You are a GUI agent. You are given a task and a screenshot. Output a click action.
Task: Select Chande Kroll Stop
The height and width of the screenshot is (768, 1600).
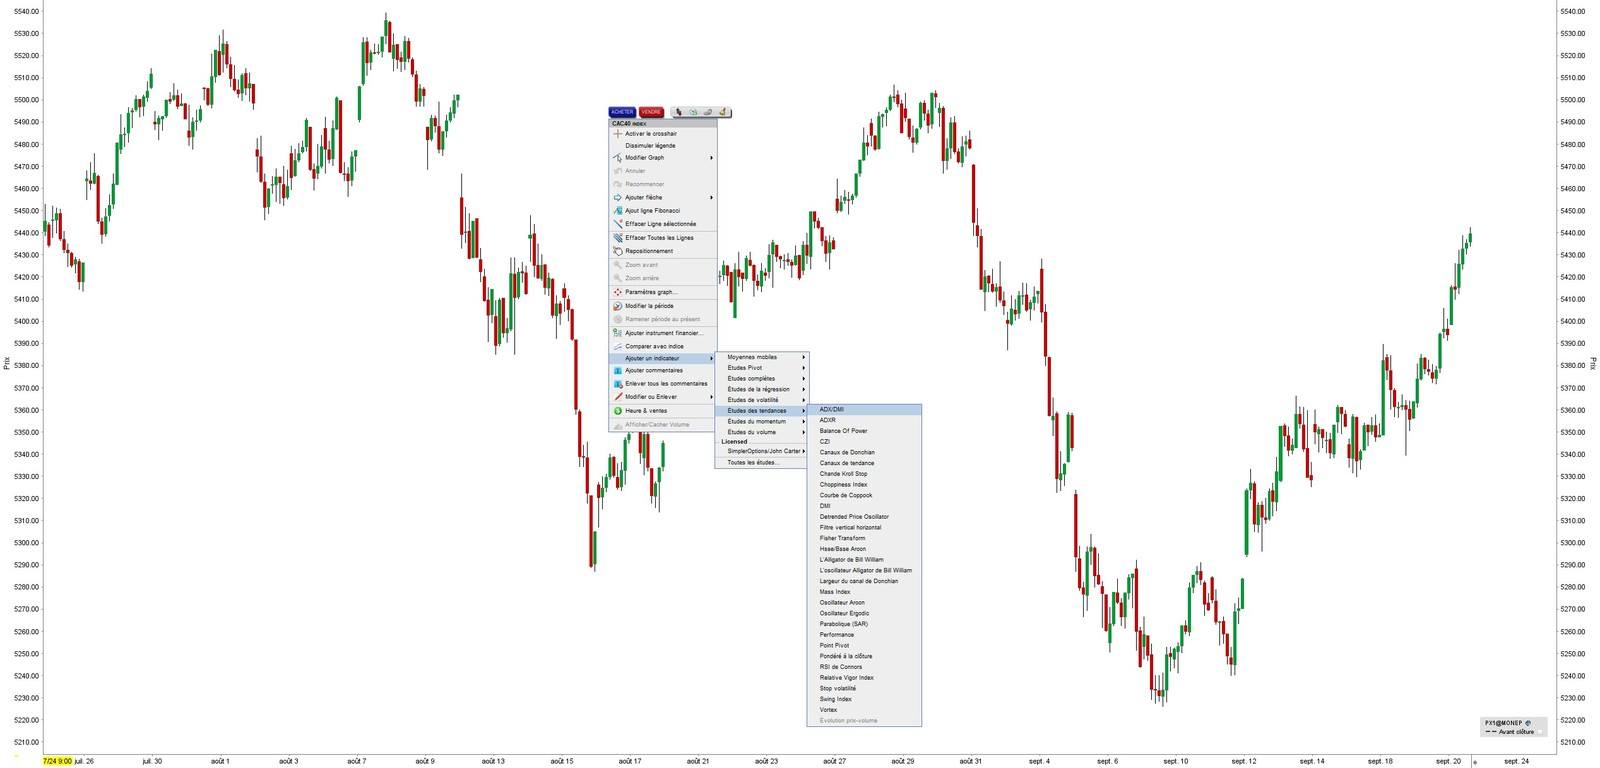(864, 474)
